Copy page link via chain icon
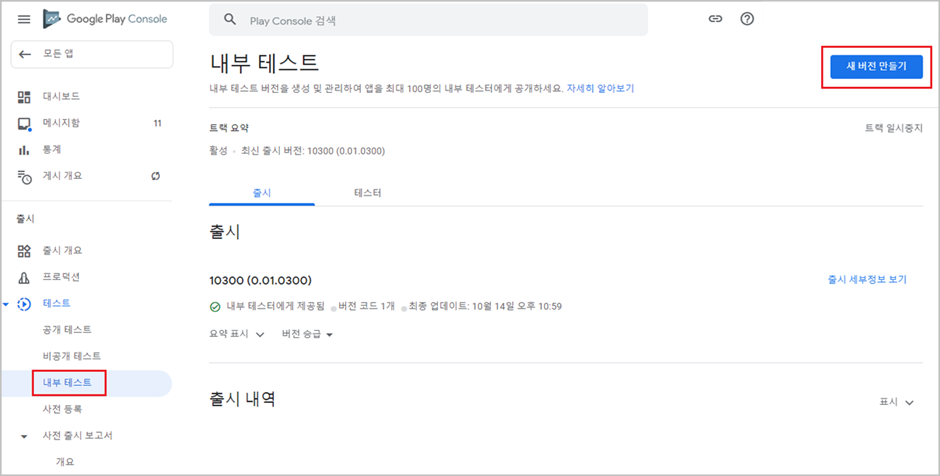This screenshot has height=476, width=940. [715, 19]
